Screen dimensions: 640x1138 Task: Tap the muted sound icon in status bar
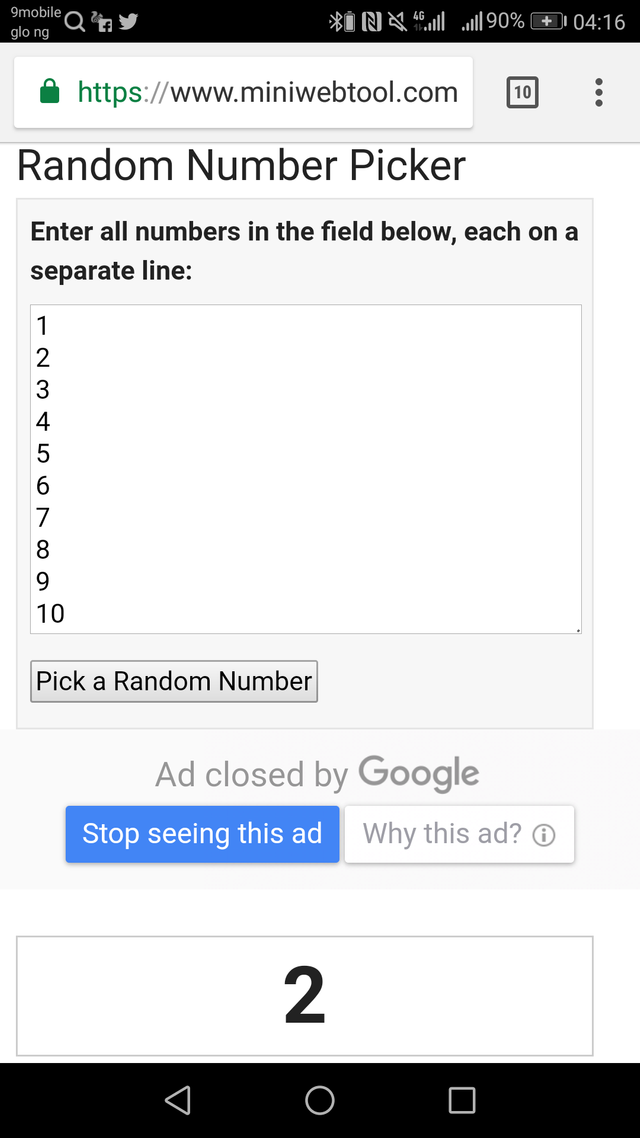point(397,21)
